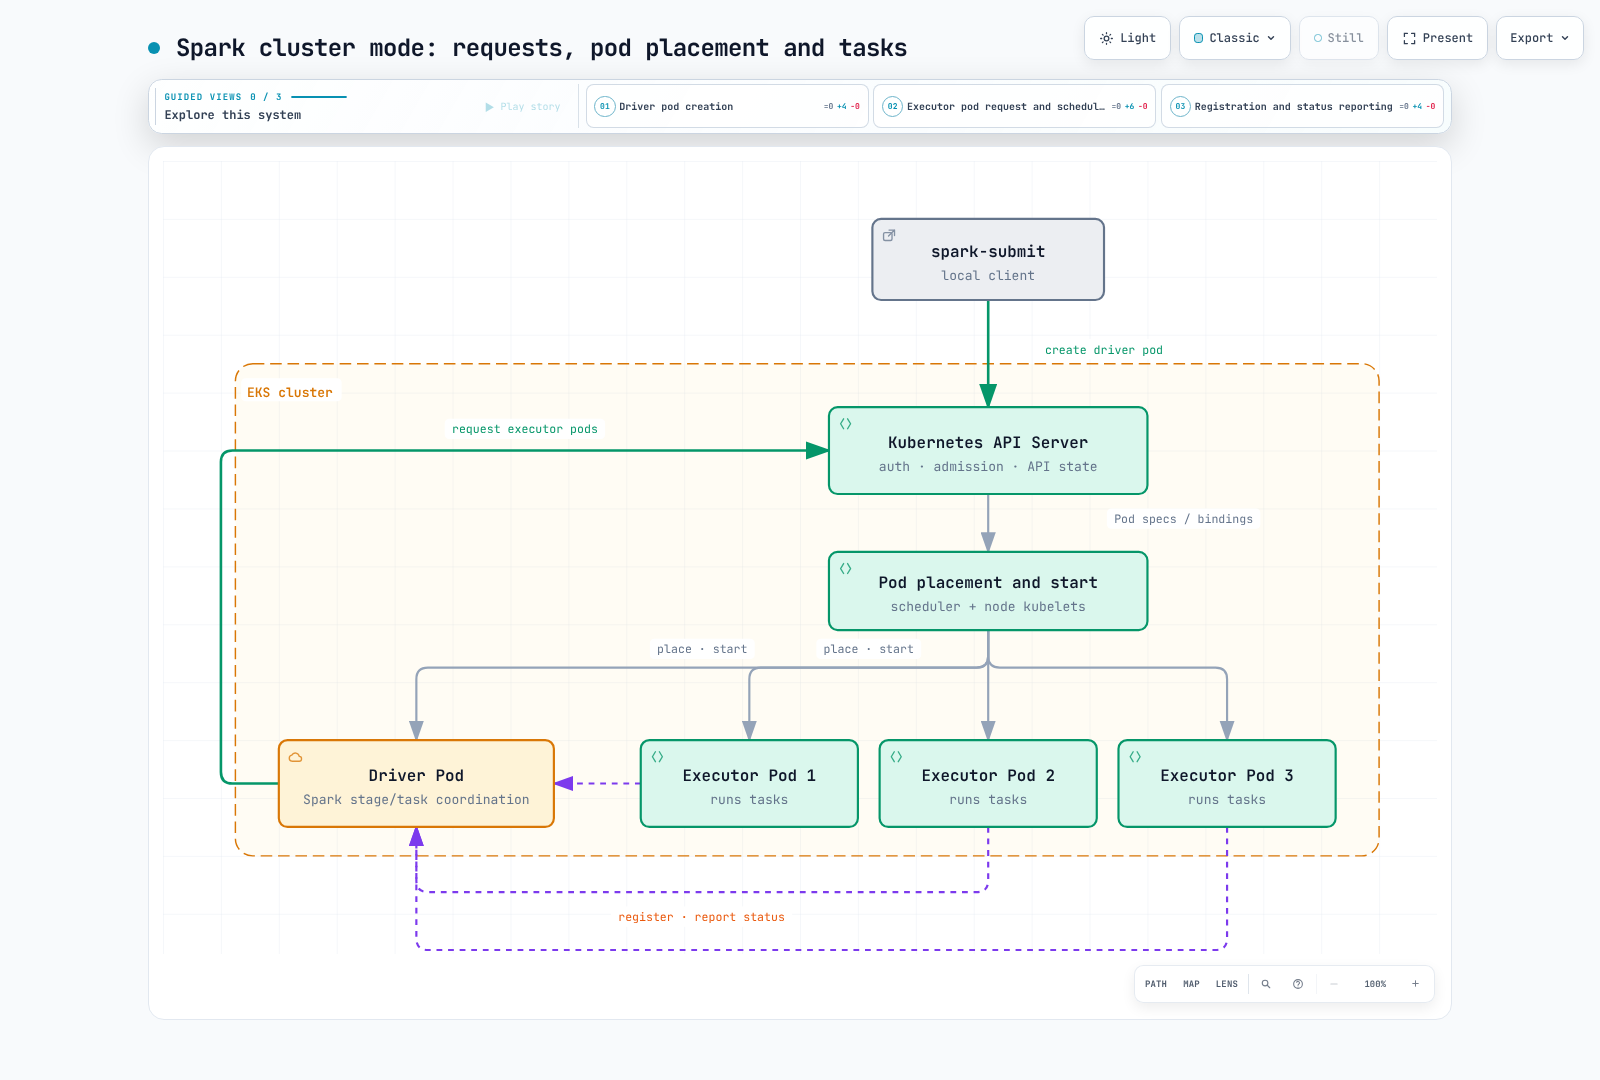
Task: Zoom out with the minus button
Action: coord(1334,984)
